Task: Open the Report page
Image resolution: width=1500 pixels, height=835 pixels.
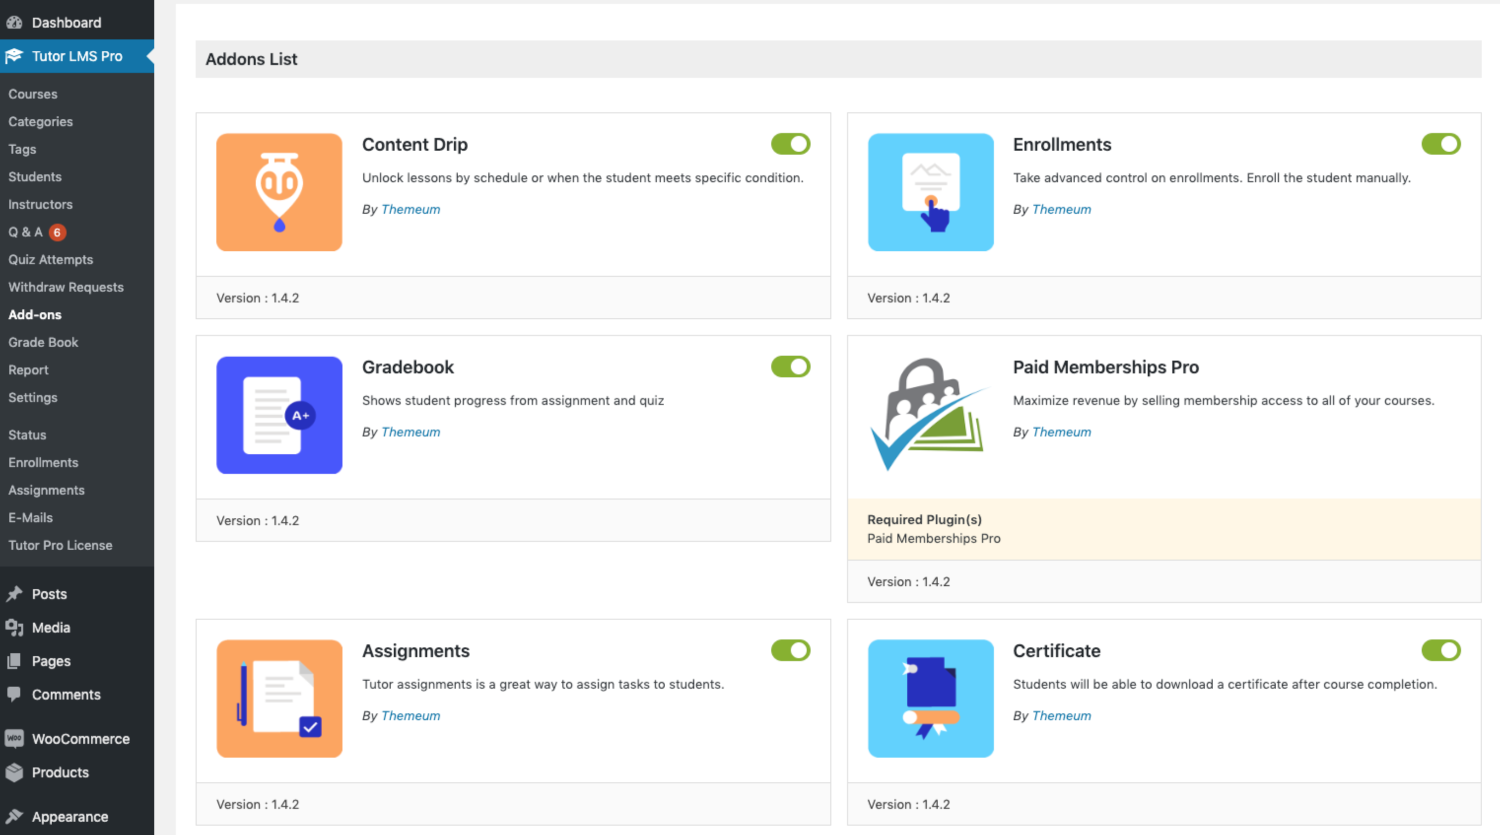Action: pyautogui.click(x=28, y=370)
